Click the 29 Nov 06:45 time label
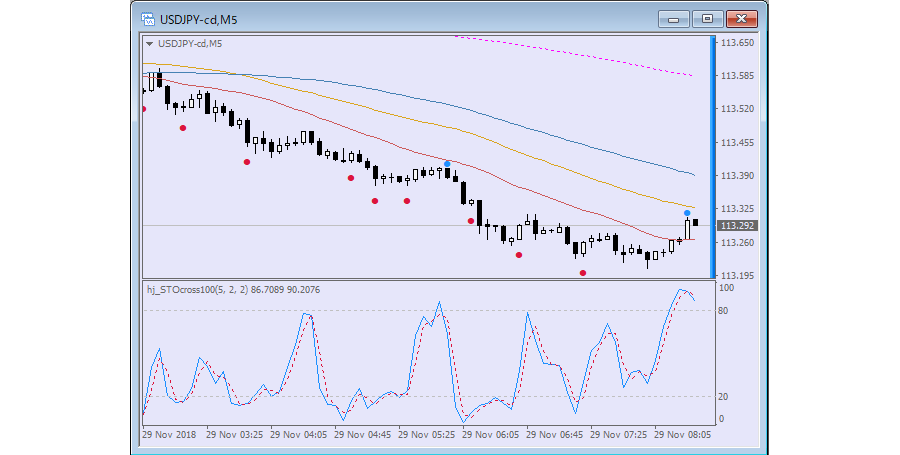The height and width of the screenshot is (455, 900). (x=554, y=435)
